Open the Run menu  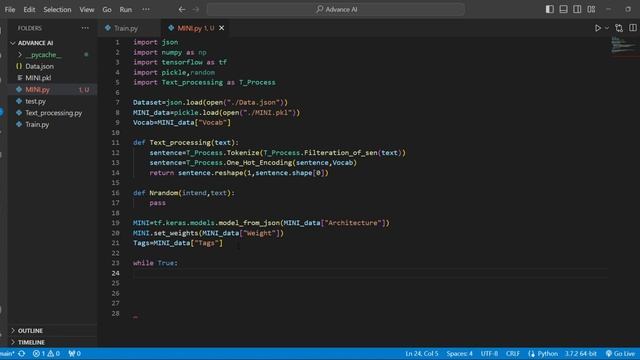(126, 9)
